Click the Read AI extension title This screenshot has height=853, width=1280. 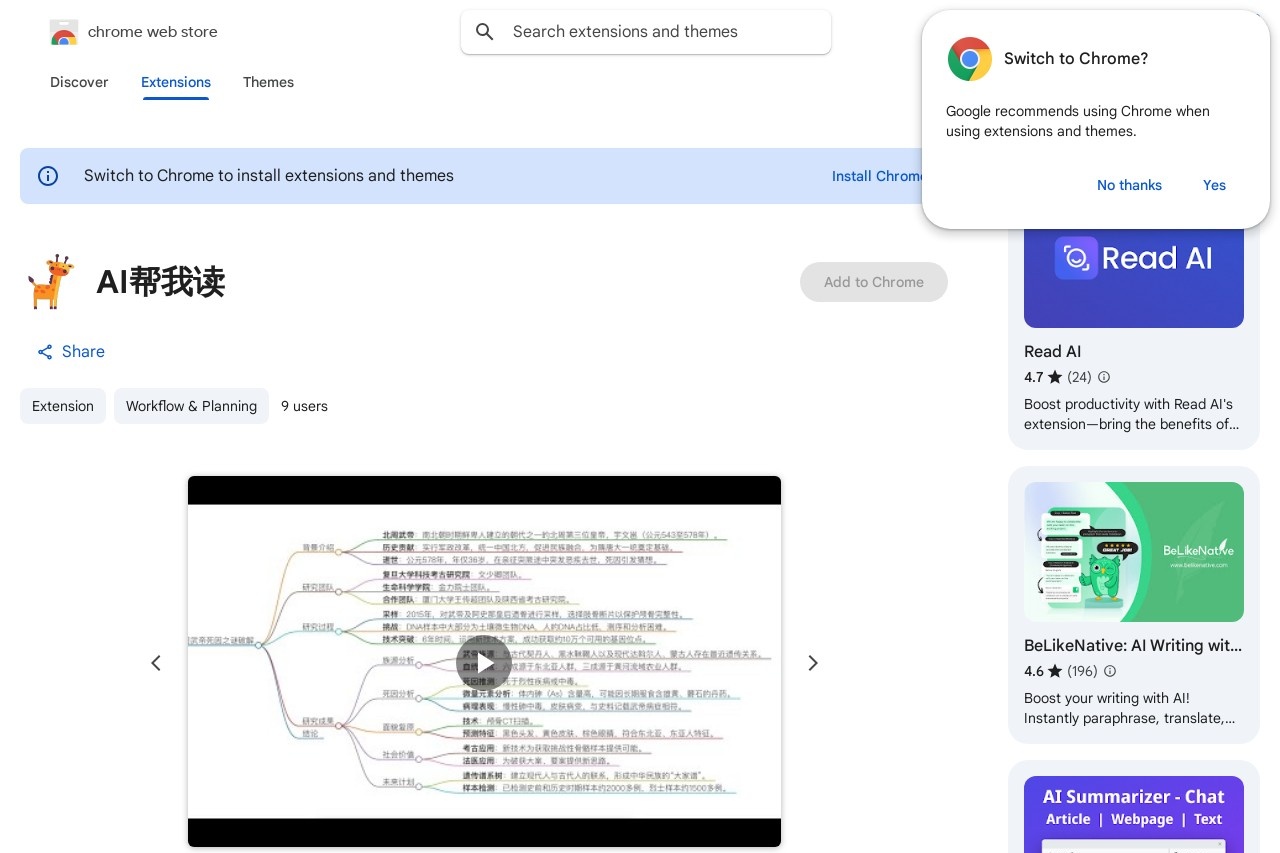(1052, 352)
